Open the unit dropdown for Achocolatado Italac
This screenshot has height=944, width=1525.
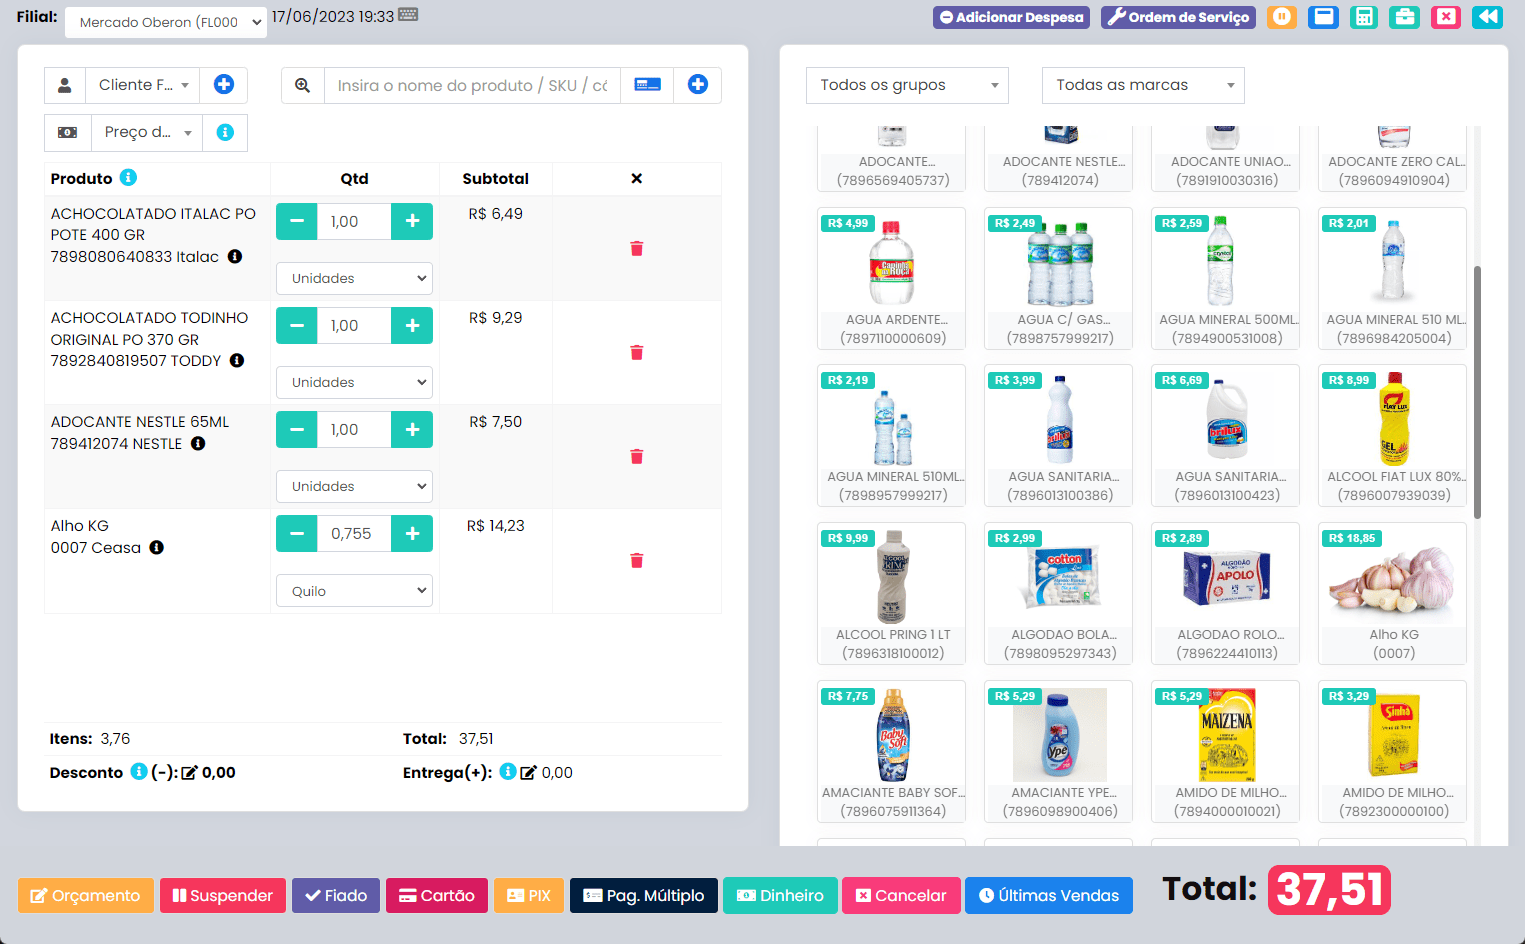354,278
